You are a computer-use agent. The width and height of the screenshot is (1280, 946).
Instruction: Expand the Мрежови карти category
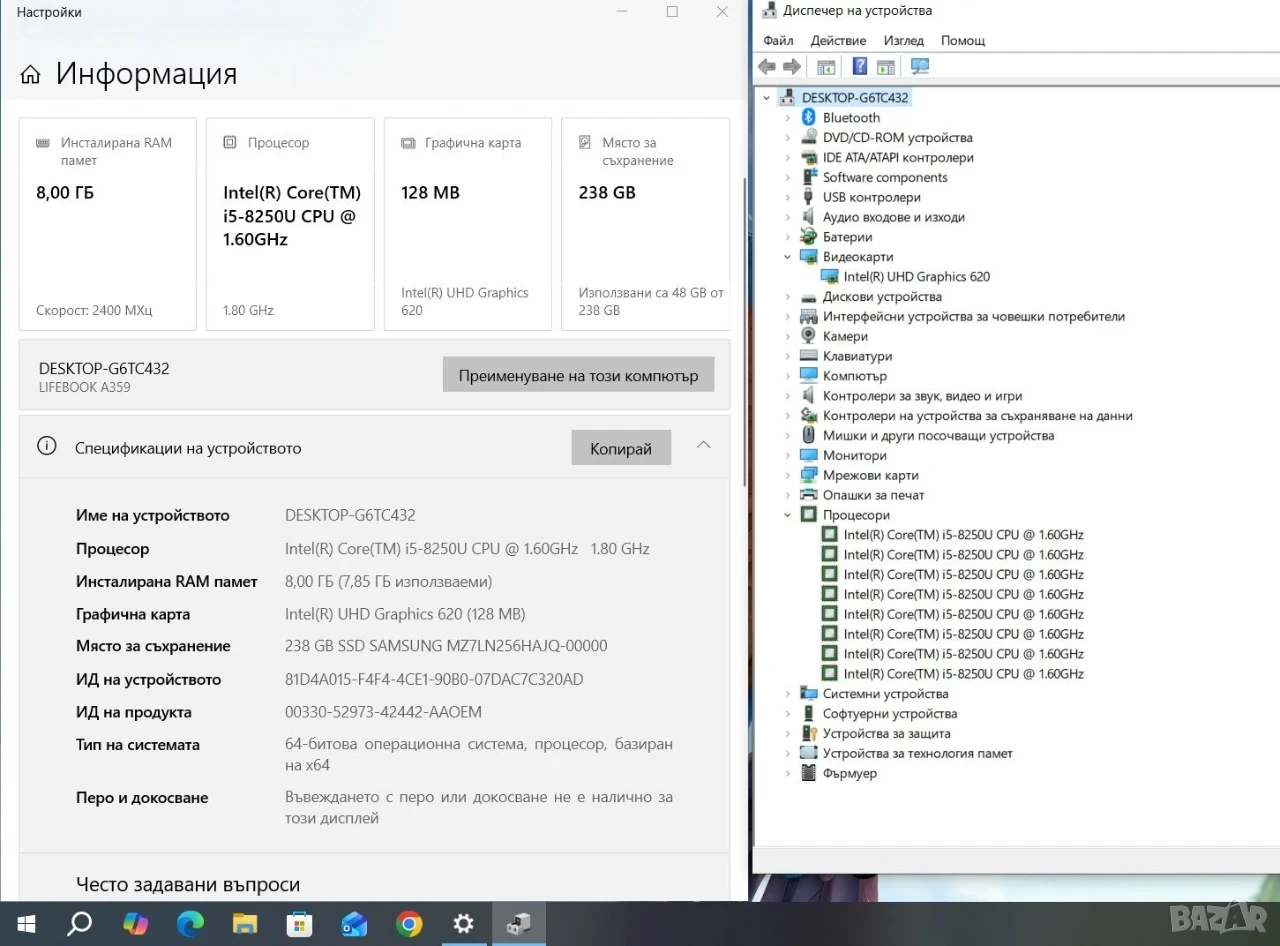point(787,476)
